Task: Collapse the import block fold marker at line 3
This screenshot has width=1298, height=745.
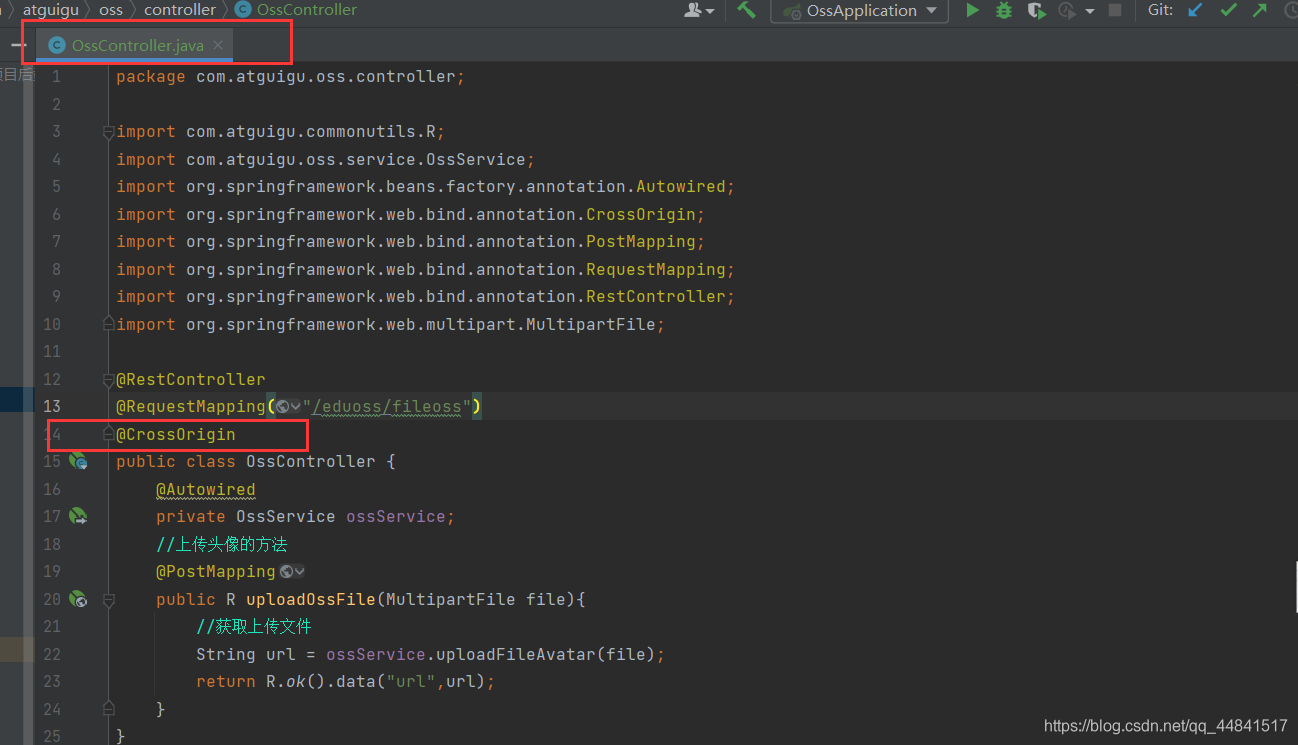Action: pyautogui.click(x=108, y=132)
